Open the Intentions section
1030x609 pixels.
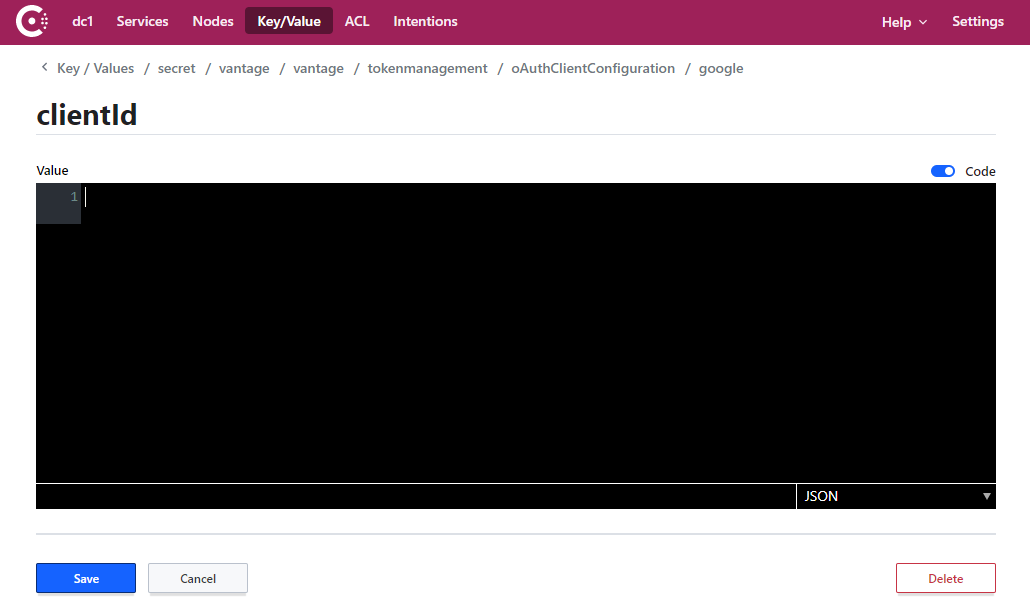click(425, 21)
